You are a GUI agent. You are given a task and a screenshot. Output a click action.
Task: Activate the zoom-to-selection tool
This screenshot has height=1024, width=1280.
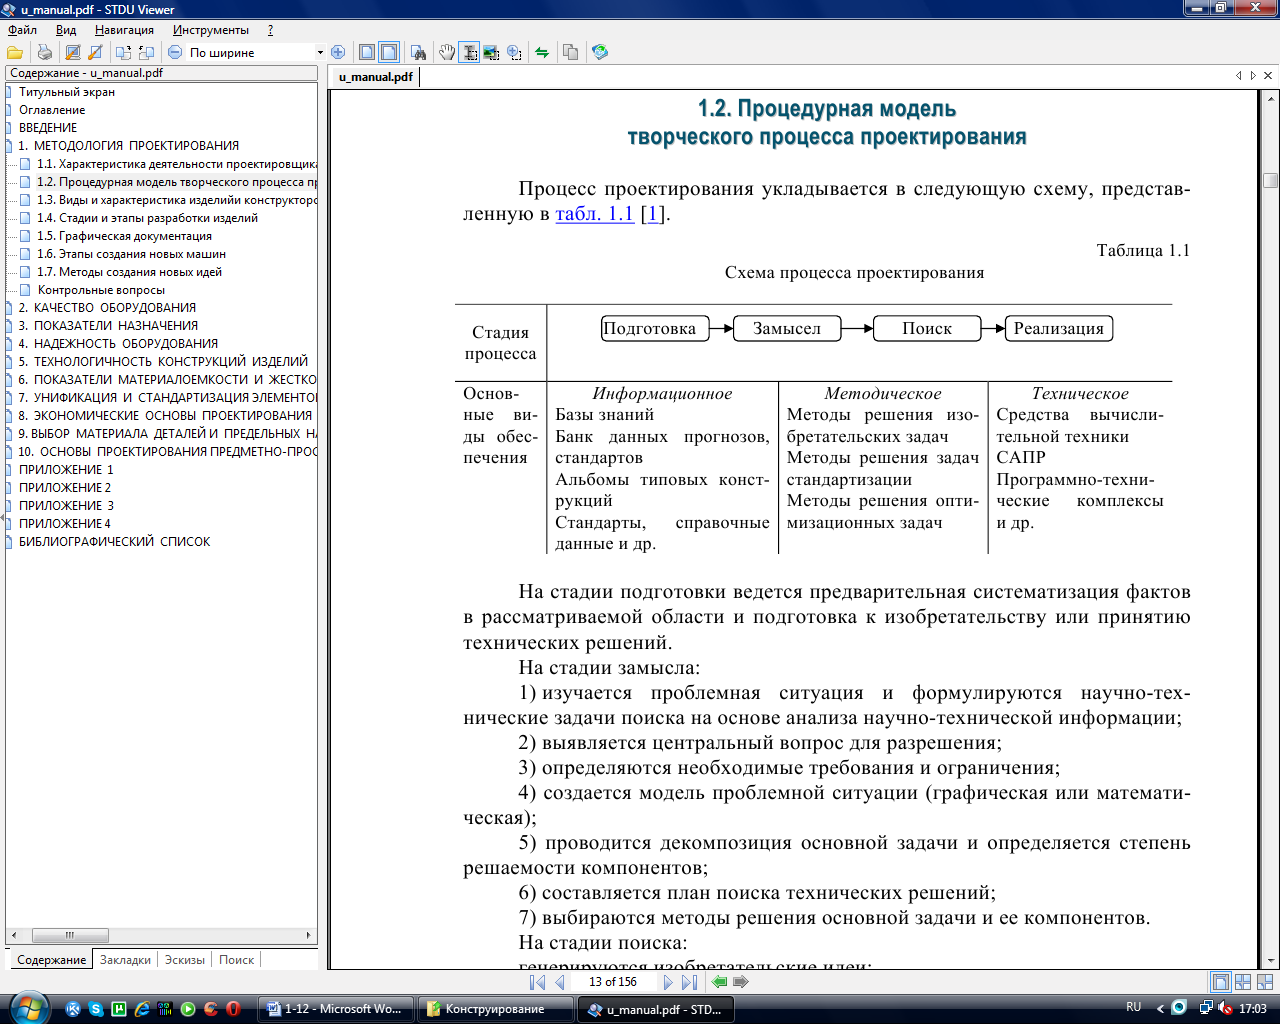click(x=514, y=52)
